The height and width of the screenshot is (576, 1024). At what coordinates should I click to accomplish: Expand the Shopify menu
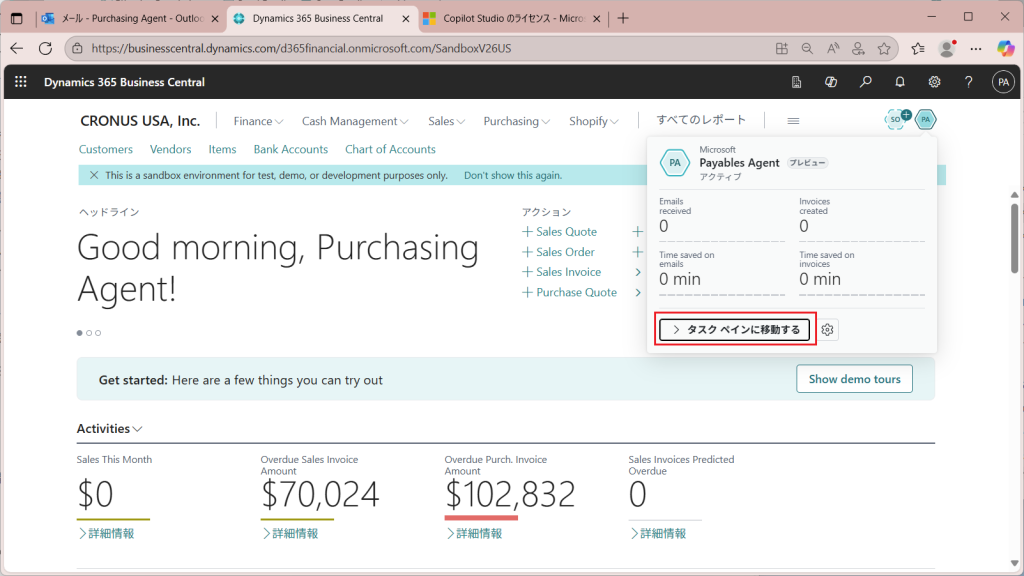click(x=593, y=121)
